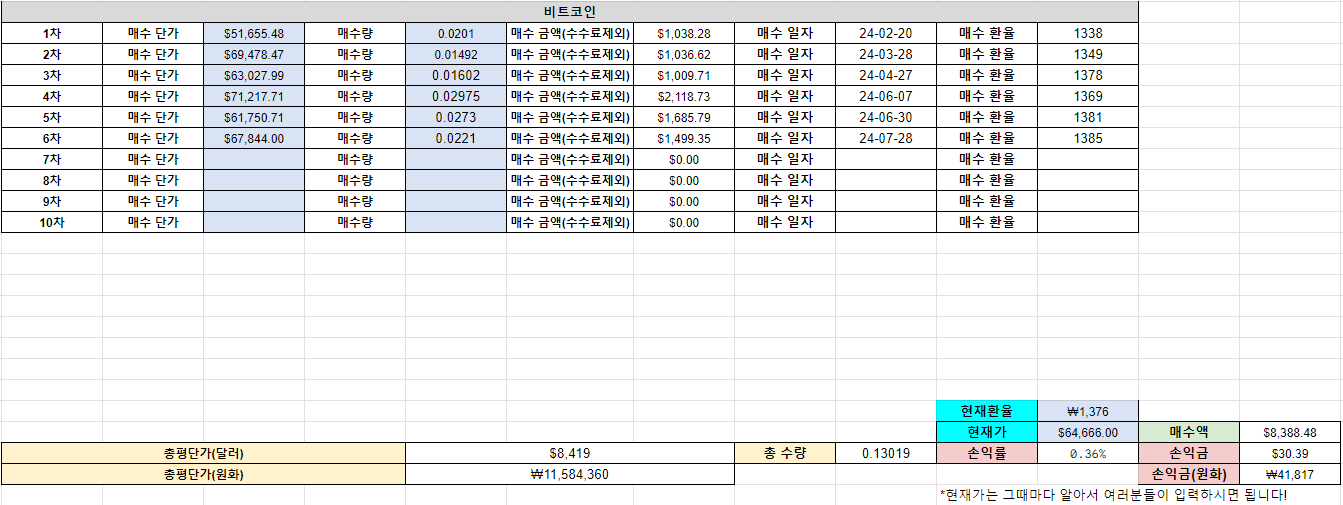Click the 총평단가(원화) label cell

[203, 474]
